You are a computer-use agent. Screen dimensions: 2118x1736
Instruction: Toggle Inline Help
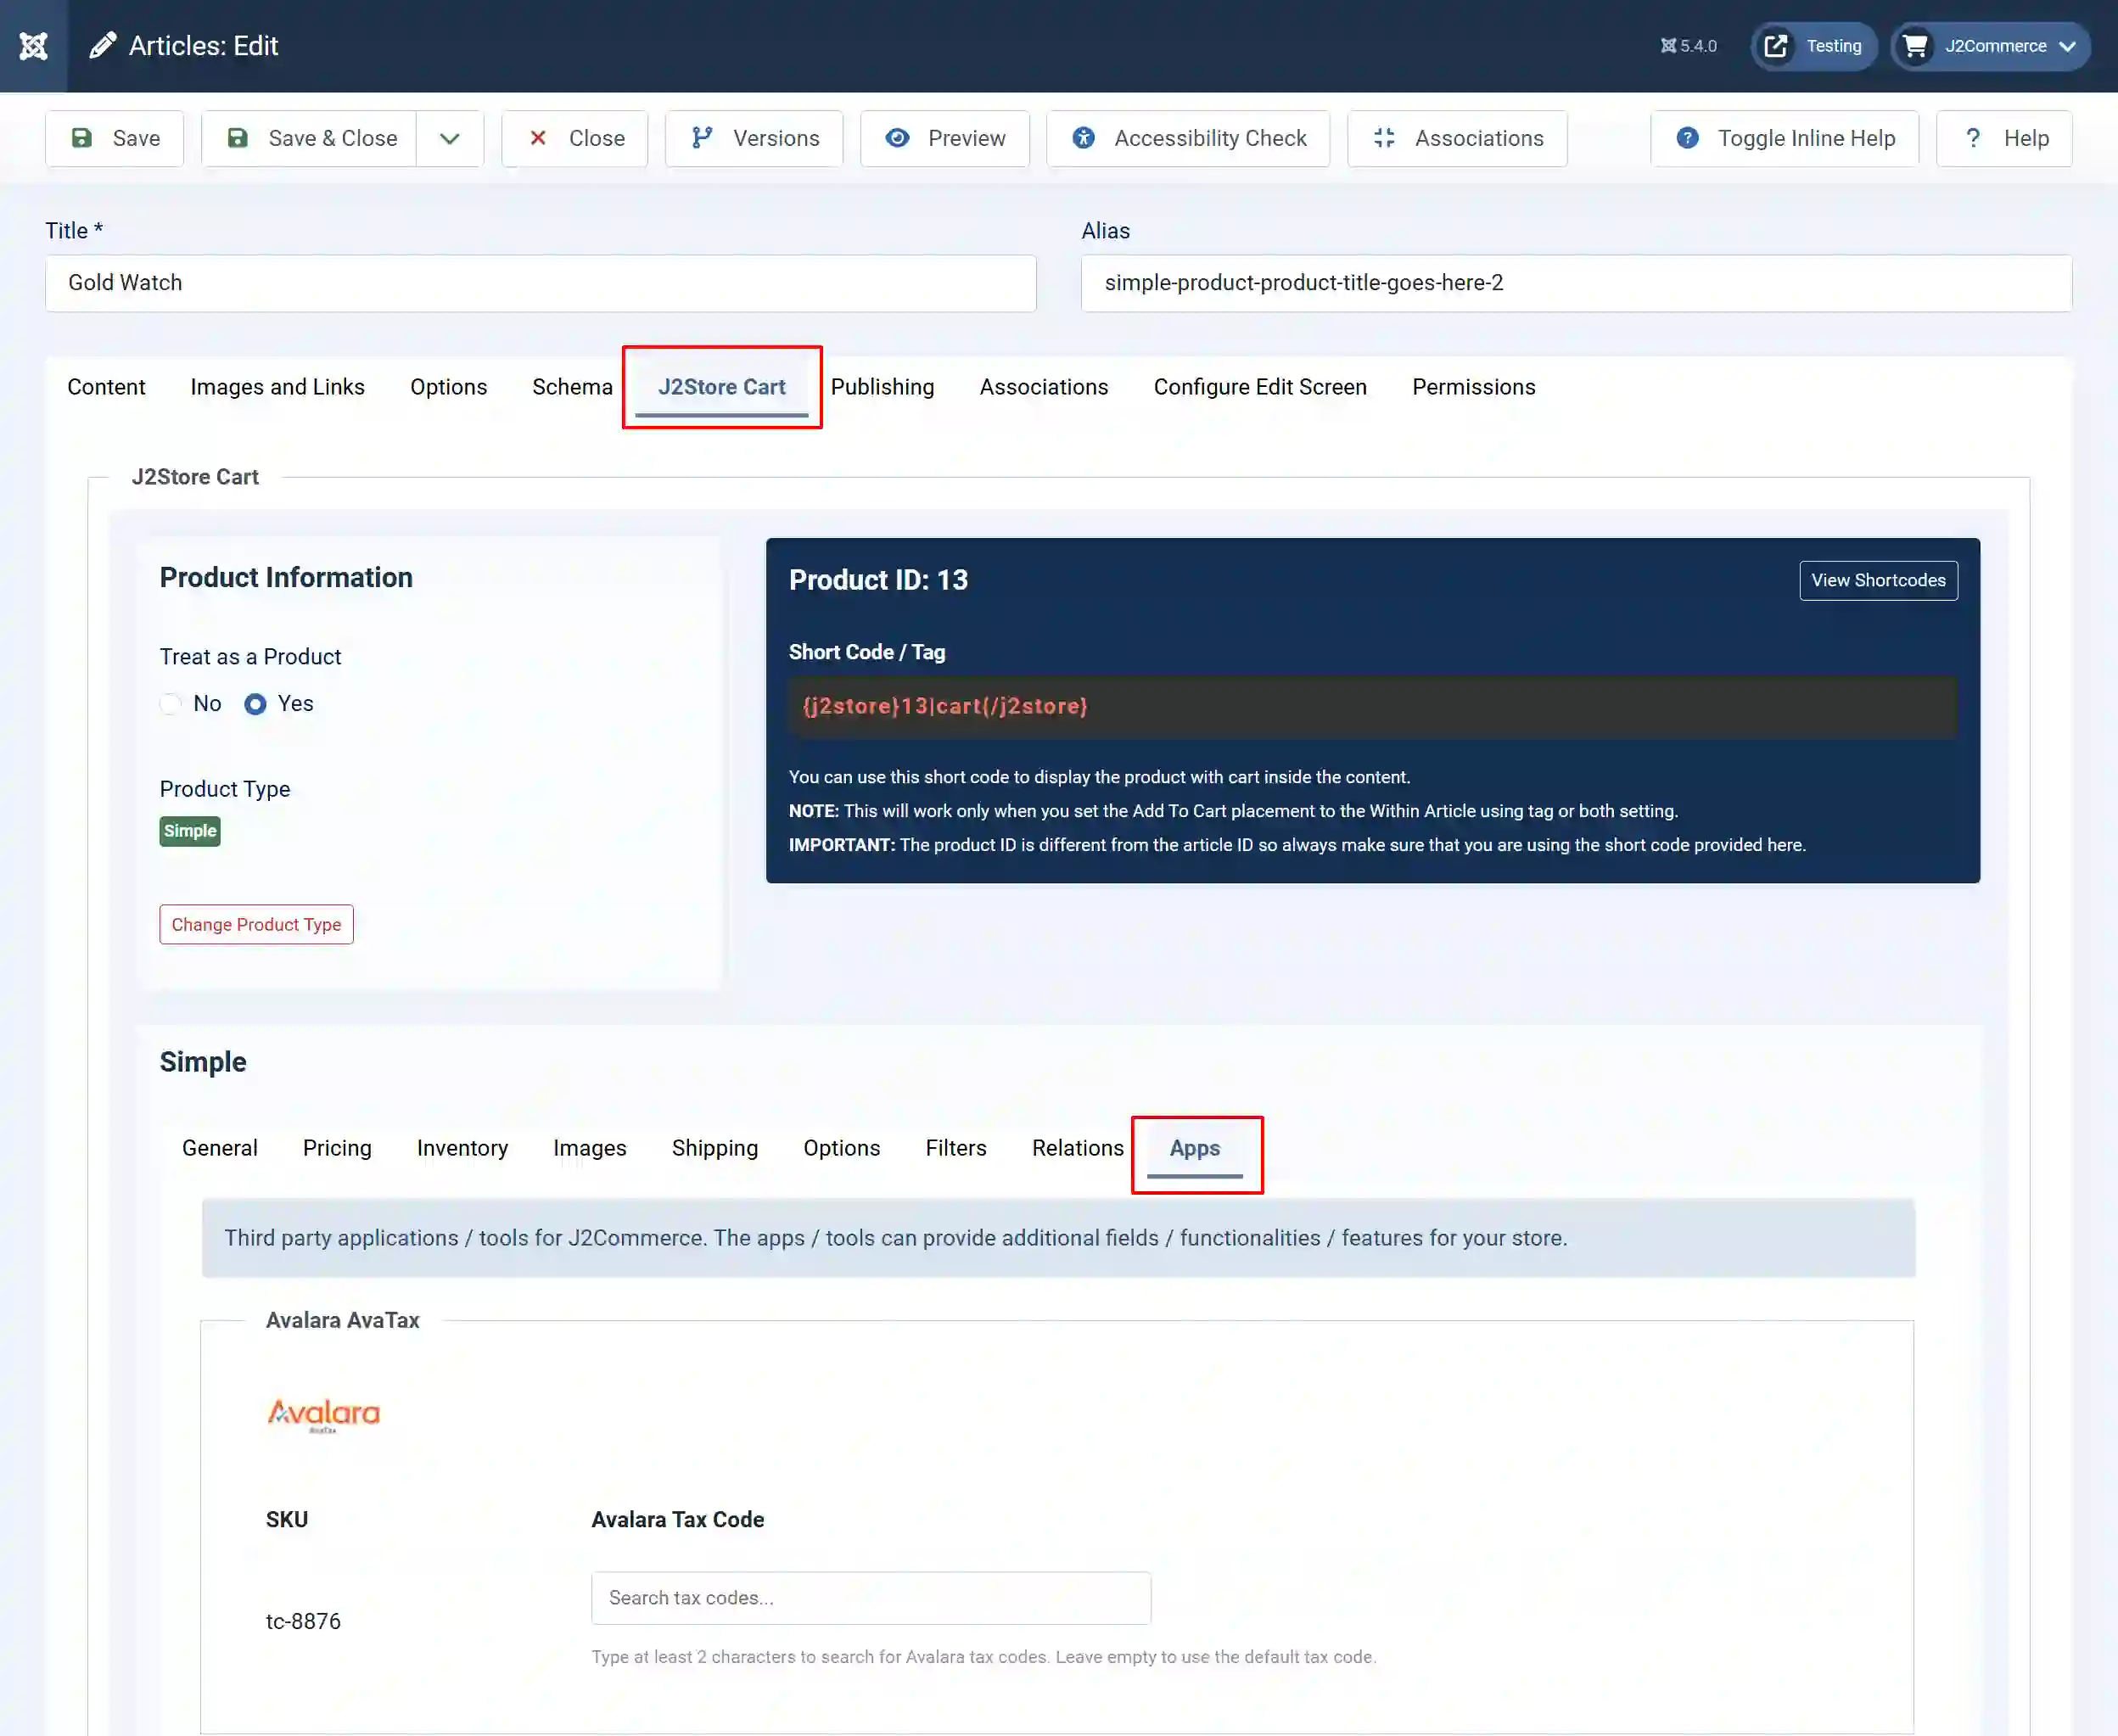pos(1784,138)
